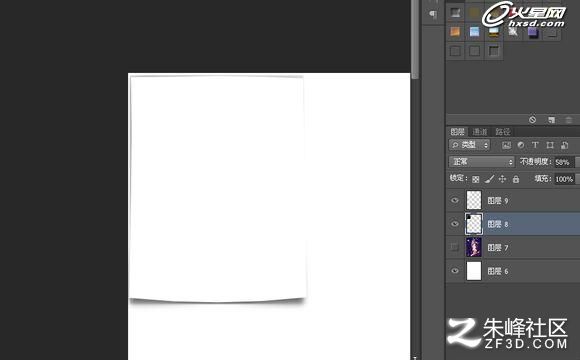The width and height of the screenshot is (580, 360).
Task: Toggle lock transparent pixels
Action: pos(476,179)
